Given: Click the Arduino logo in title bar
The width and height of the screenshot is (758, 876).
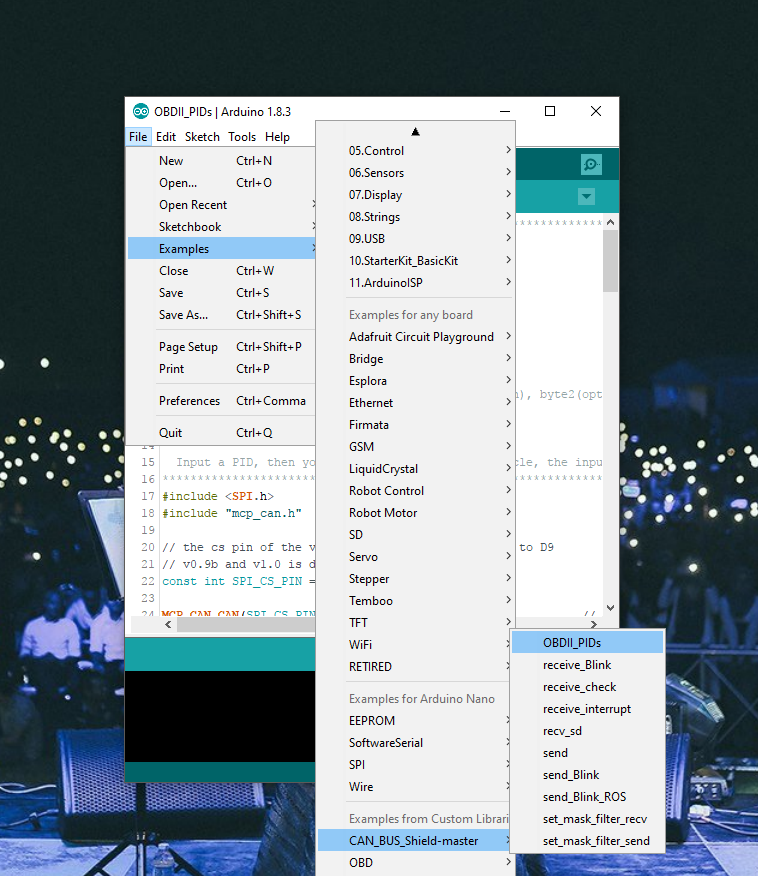Looking at the screenshot, I should pos(141,111).
